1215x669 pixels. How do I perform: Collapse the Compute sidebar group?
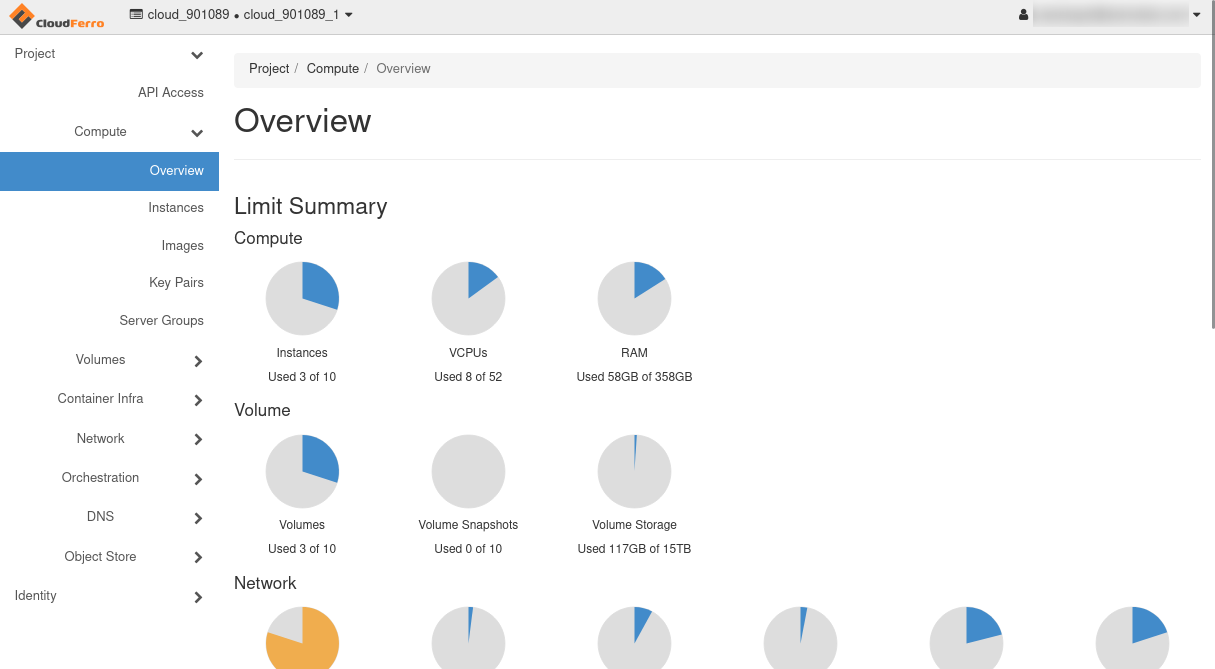[x=197, y=133]
